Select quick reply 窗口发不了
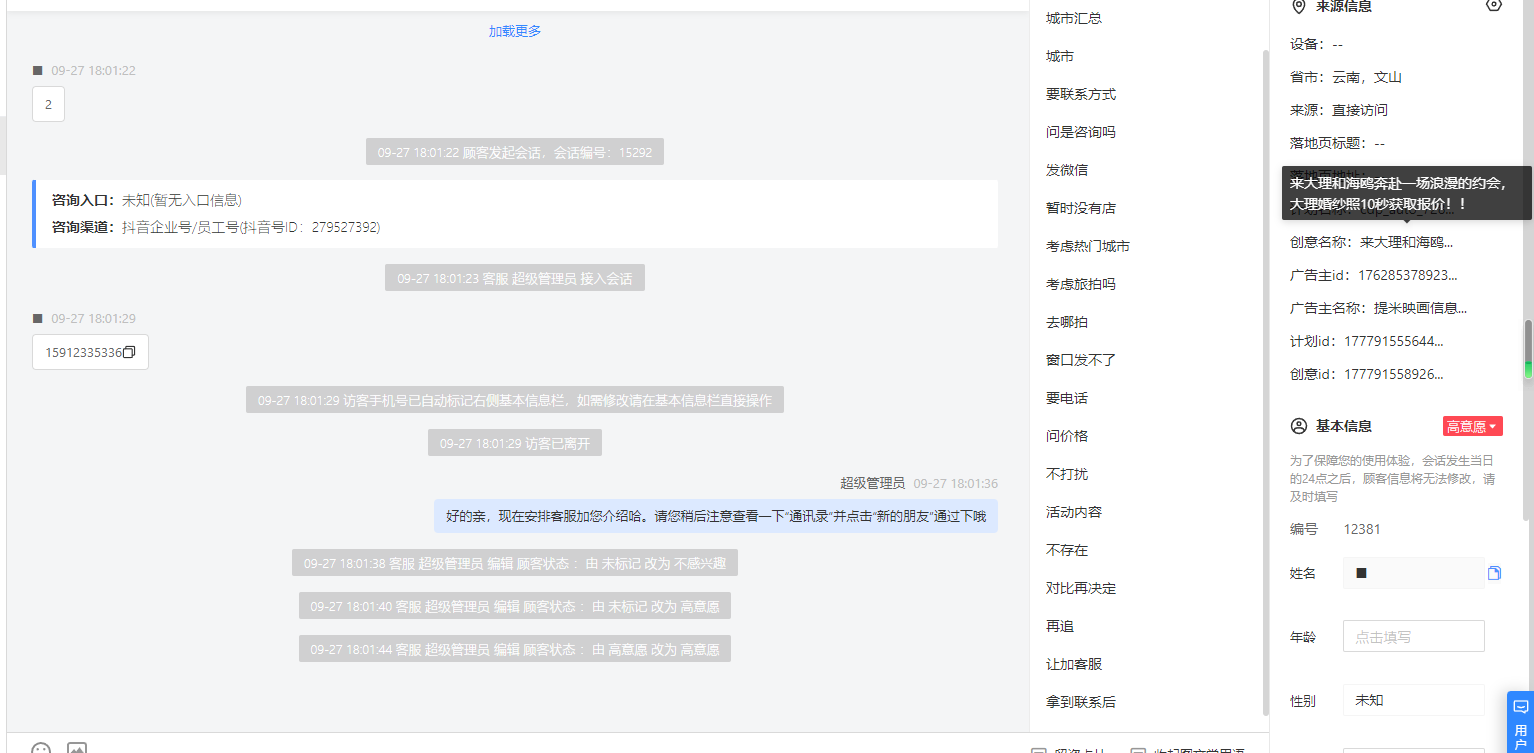The image size is (1534, 753). tap(1081, 360)
